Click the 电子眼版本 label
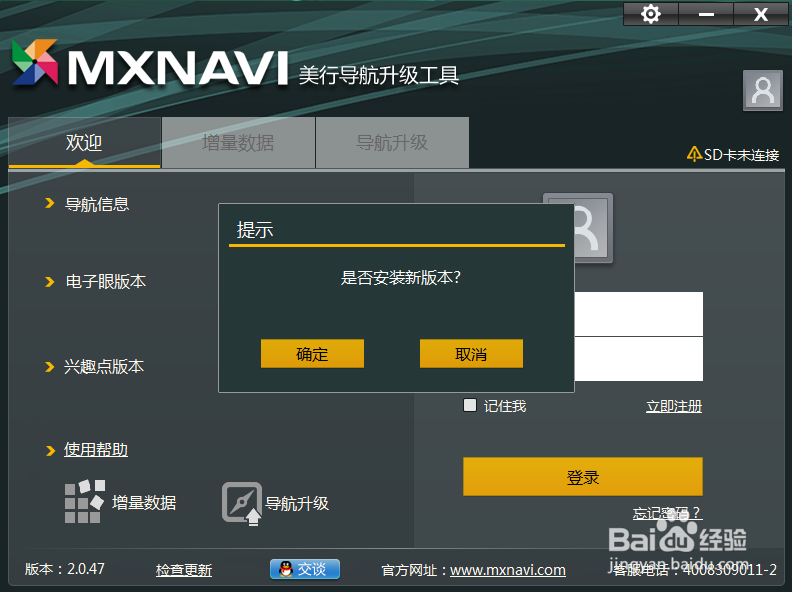792x592 pixels. click(106, 281)
